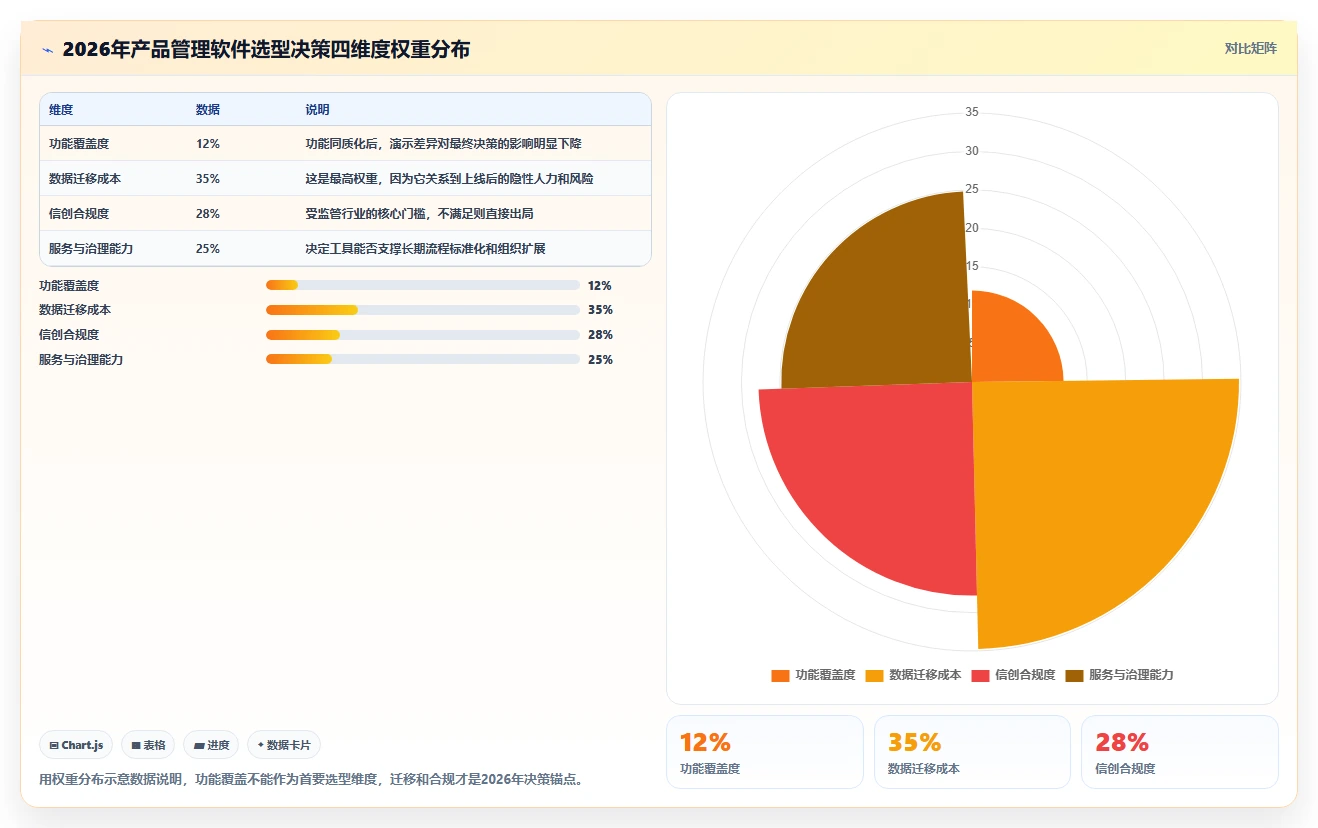This screenshot has width=1318, height=828.
Task: Click the 35% table cell
Action: (208, 179)
